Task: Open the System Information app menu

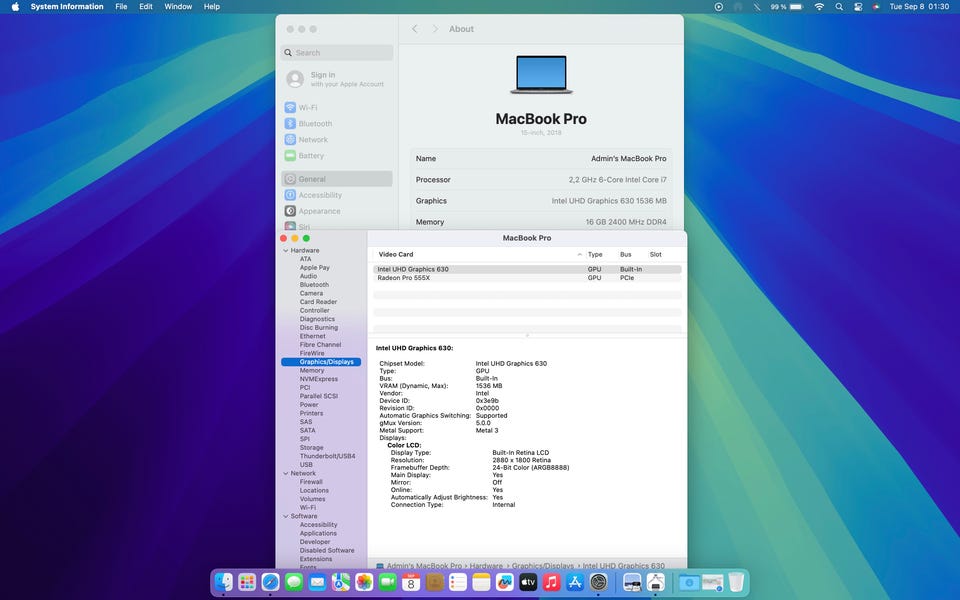Action: [67, 7]
